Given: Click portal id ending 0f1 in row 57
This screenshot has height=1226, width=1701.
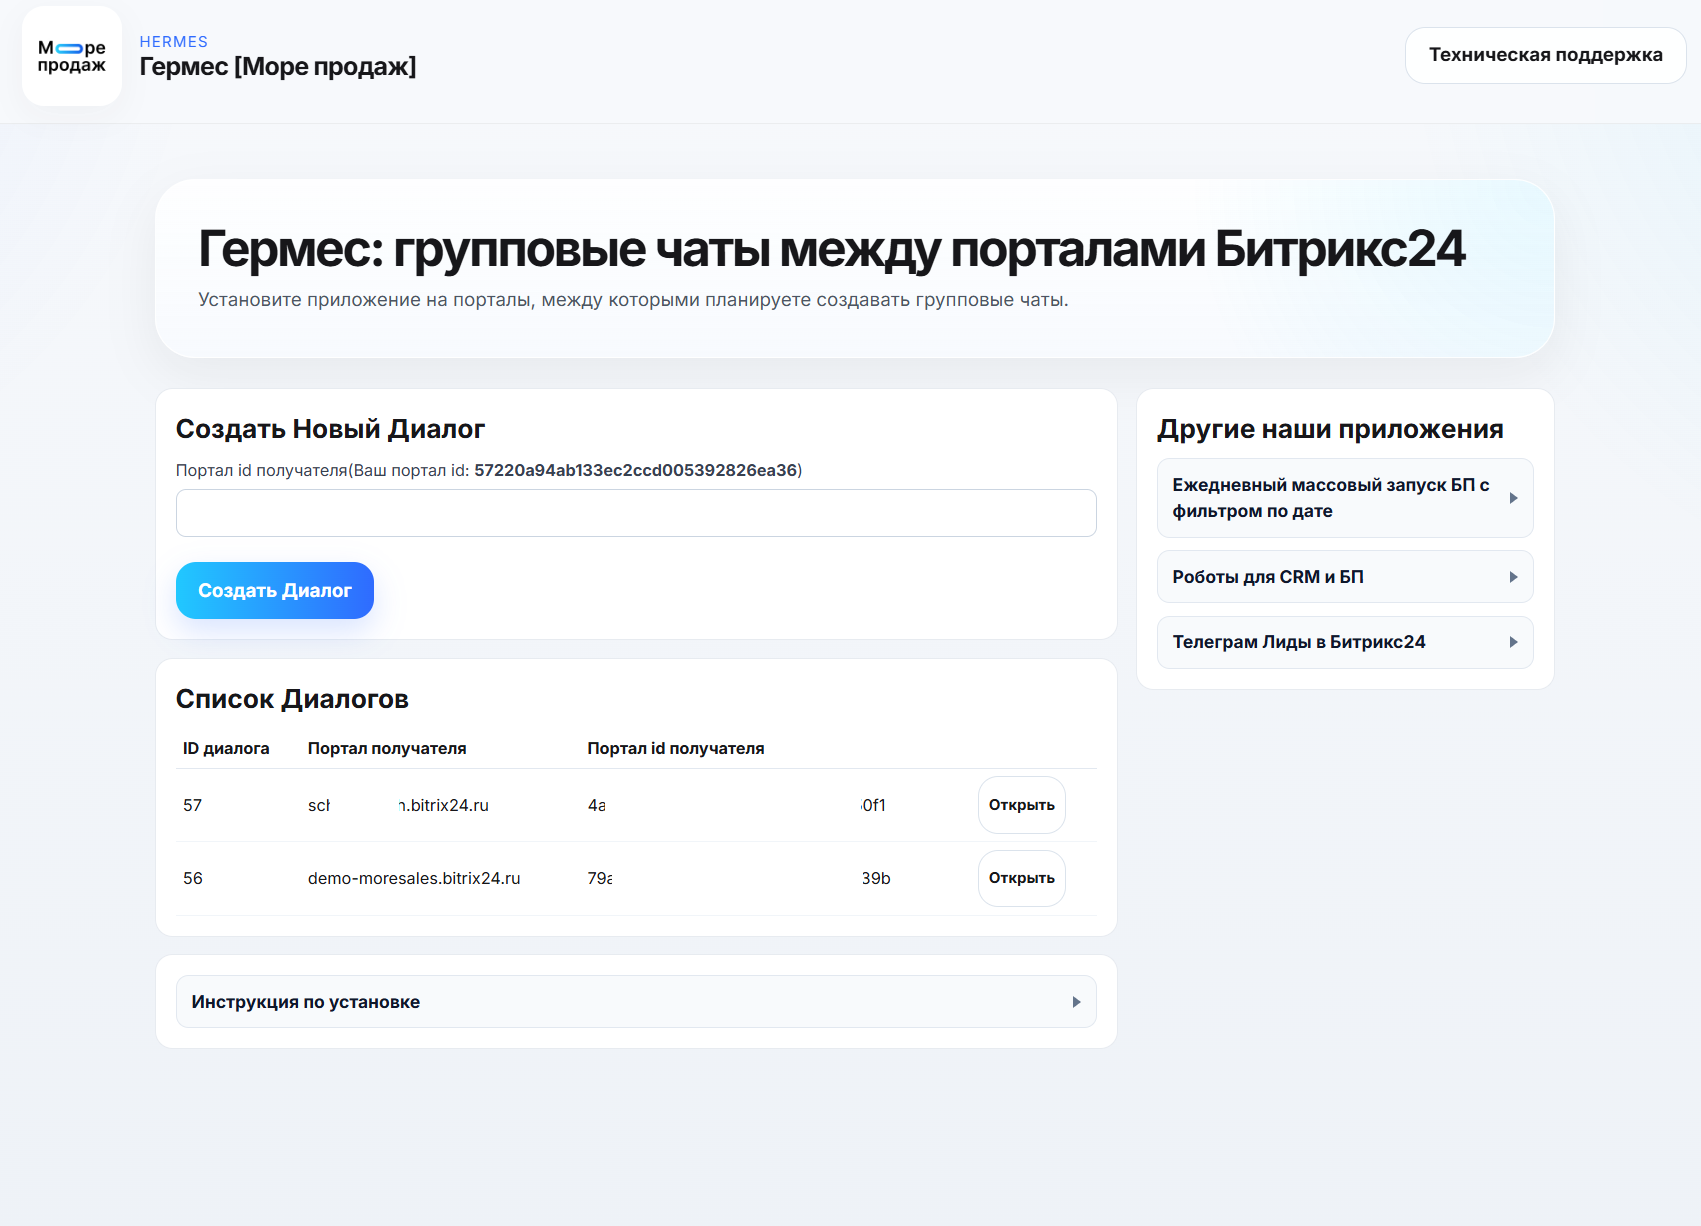Looking at the screenshot, I should point(737,805).
